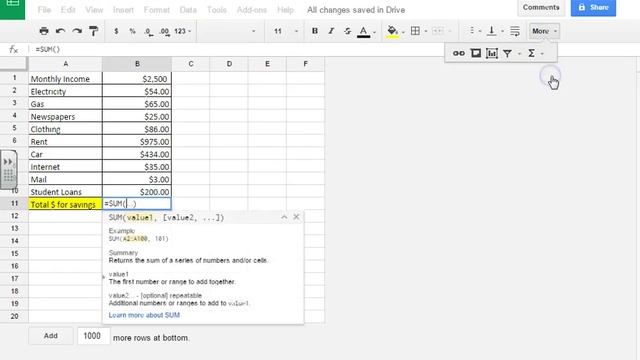
Task: Insert a chart
Action: click(492, 53)
